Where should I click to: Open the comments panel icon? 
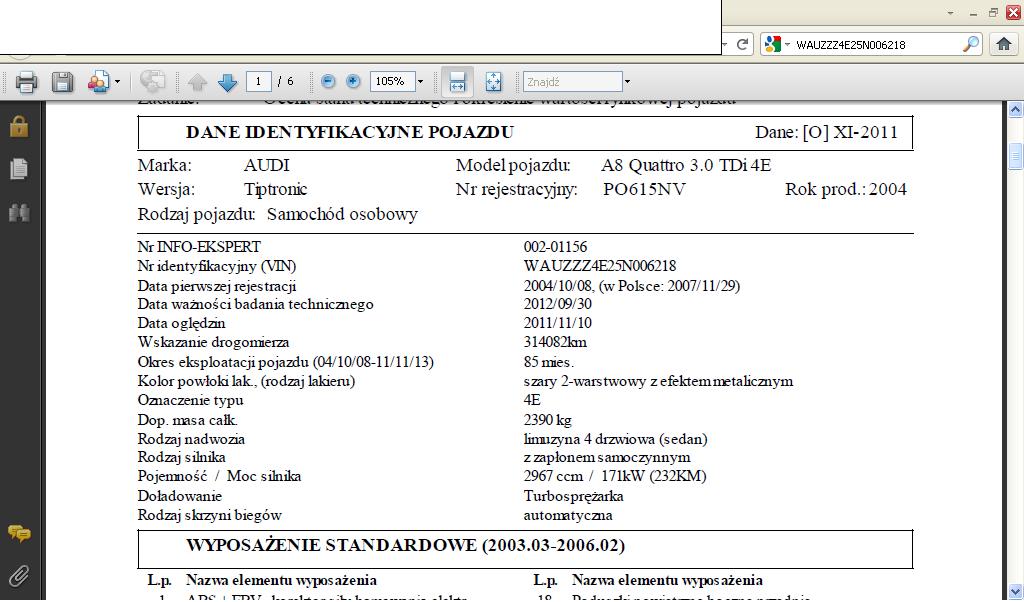tap(19, 533)
